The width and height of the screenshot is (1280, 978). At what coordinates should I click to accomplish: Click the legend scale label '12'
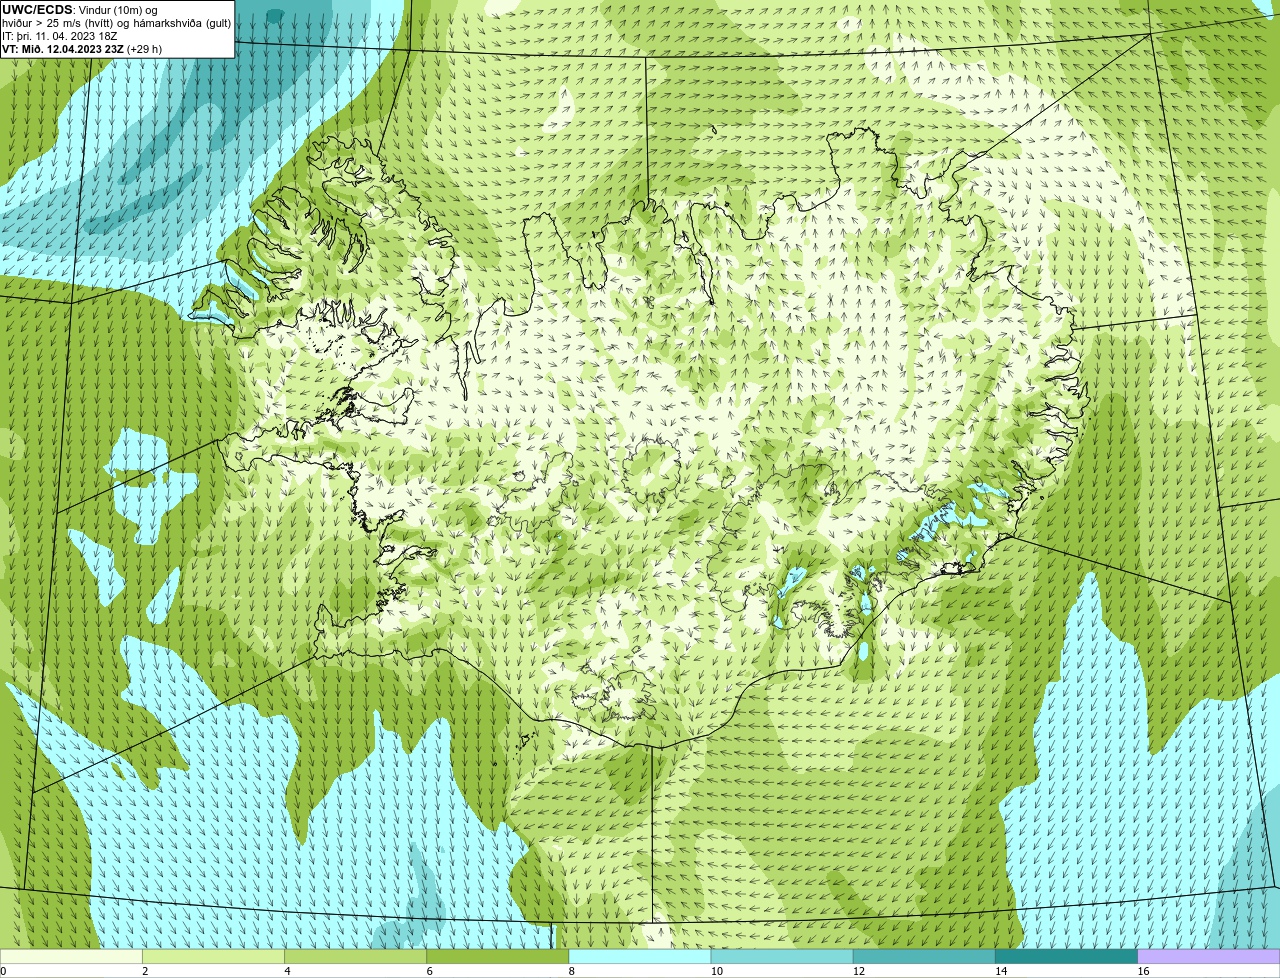(858, 971)
